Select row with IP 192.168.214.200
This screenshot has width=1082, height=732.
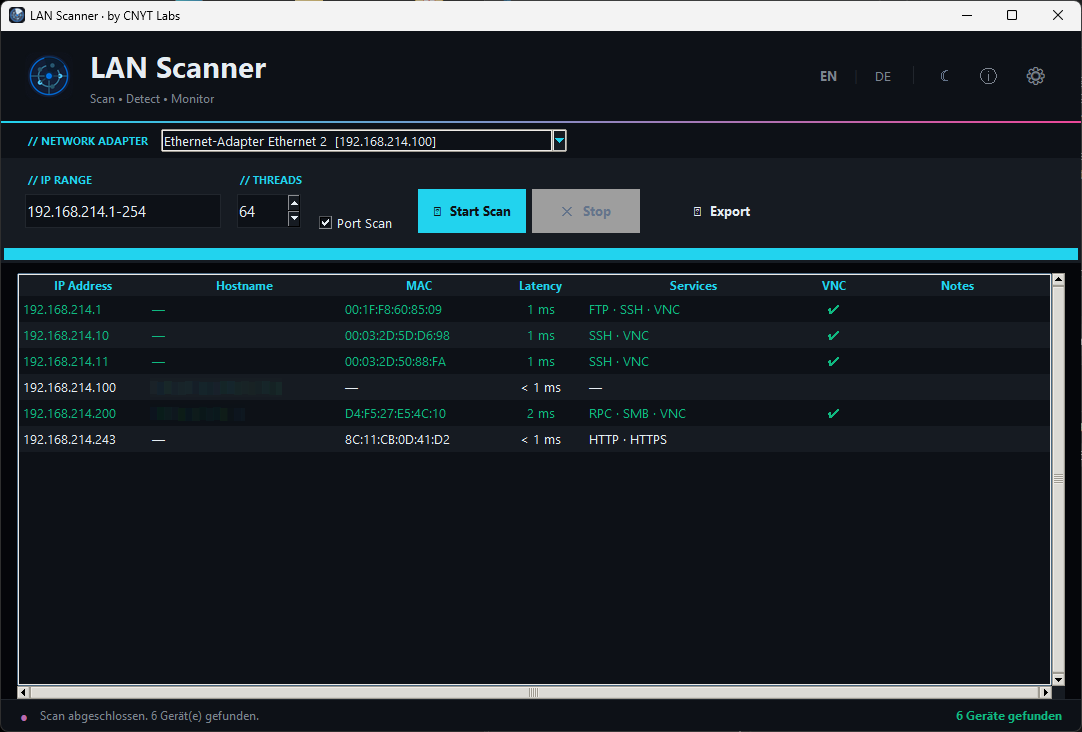click(x=534, y=414)
